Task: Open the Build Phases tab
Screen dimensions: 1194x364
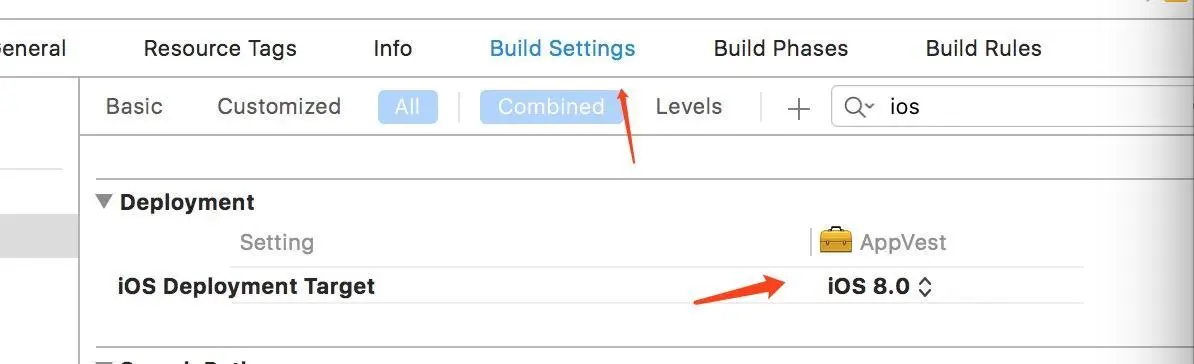Action: pos(781,49)
